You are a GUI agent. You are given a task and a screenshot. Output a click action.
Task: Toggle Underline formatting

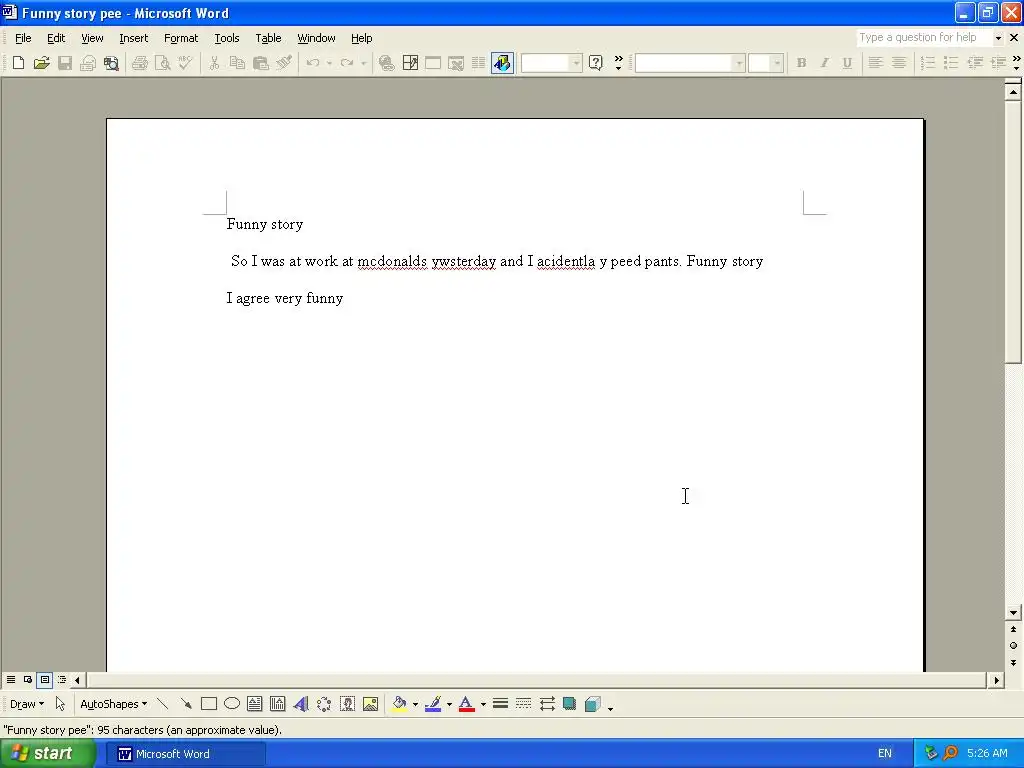pyautogui.click(x=847, y=63)
